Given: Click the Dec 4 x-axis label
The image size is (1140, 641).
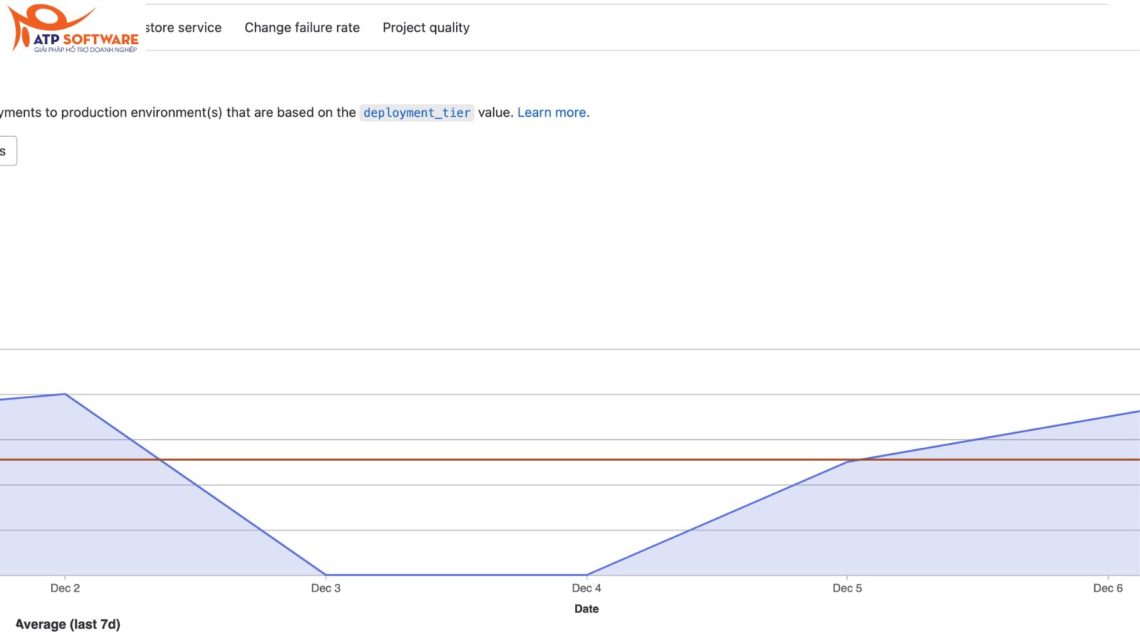Looking at the screenshot, I should (587, 589).
